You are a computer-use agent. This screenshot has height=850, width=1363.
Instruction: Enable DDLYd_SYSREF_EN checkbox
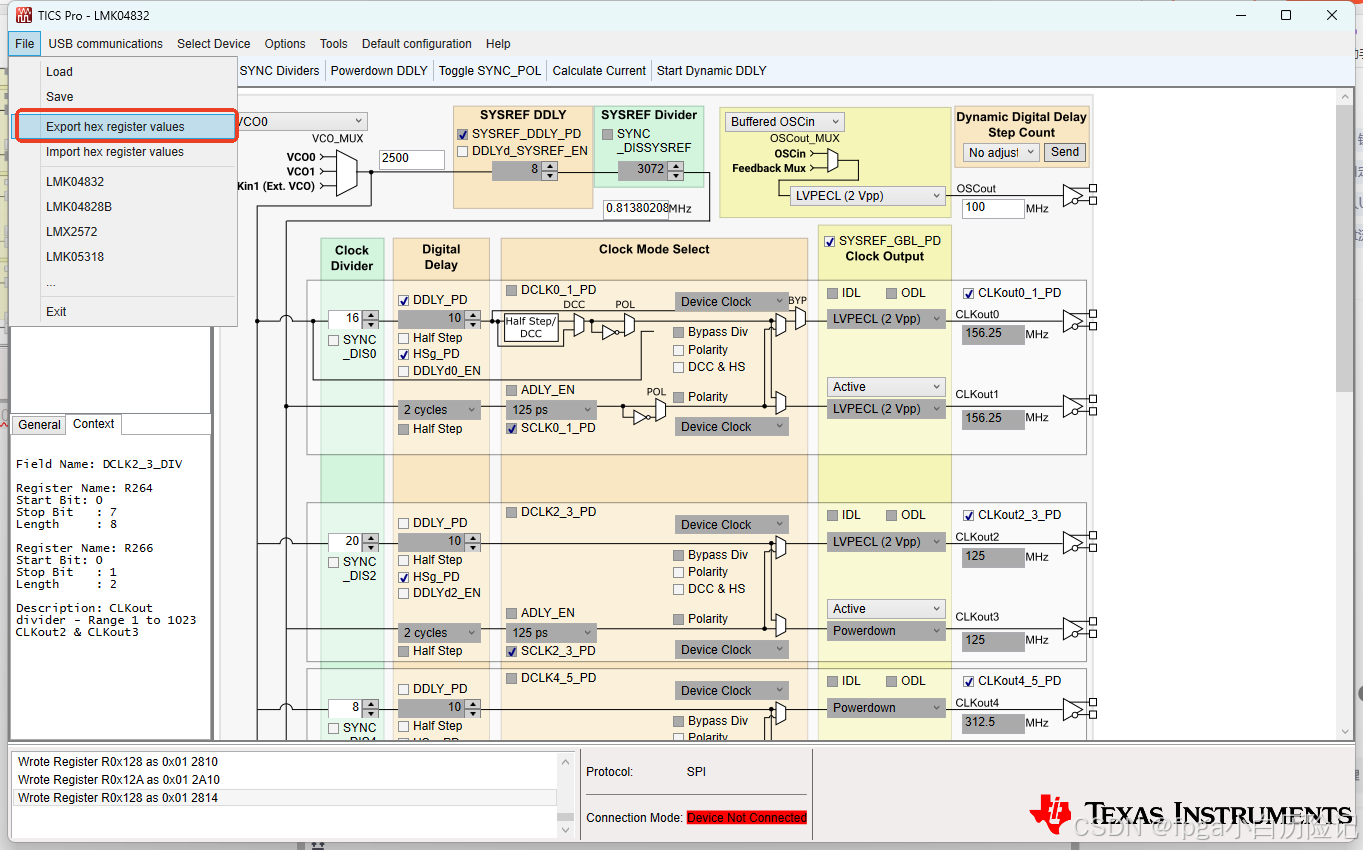[463, 152]
